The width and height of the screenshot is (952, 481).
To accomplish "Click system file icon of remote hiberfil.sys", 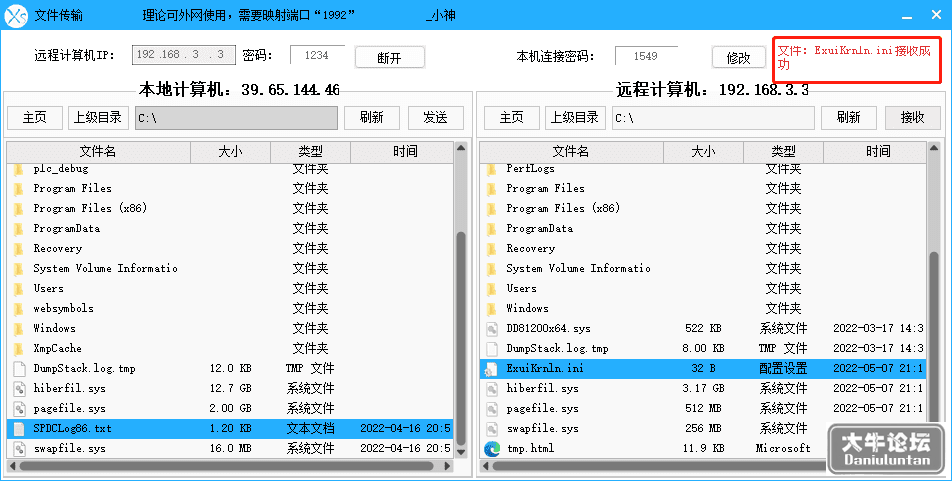I will [492, 389].
